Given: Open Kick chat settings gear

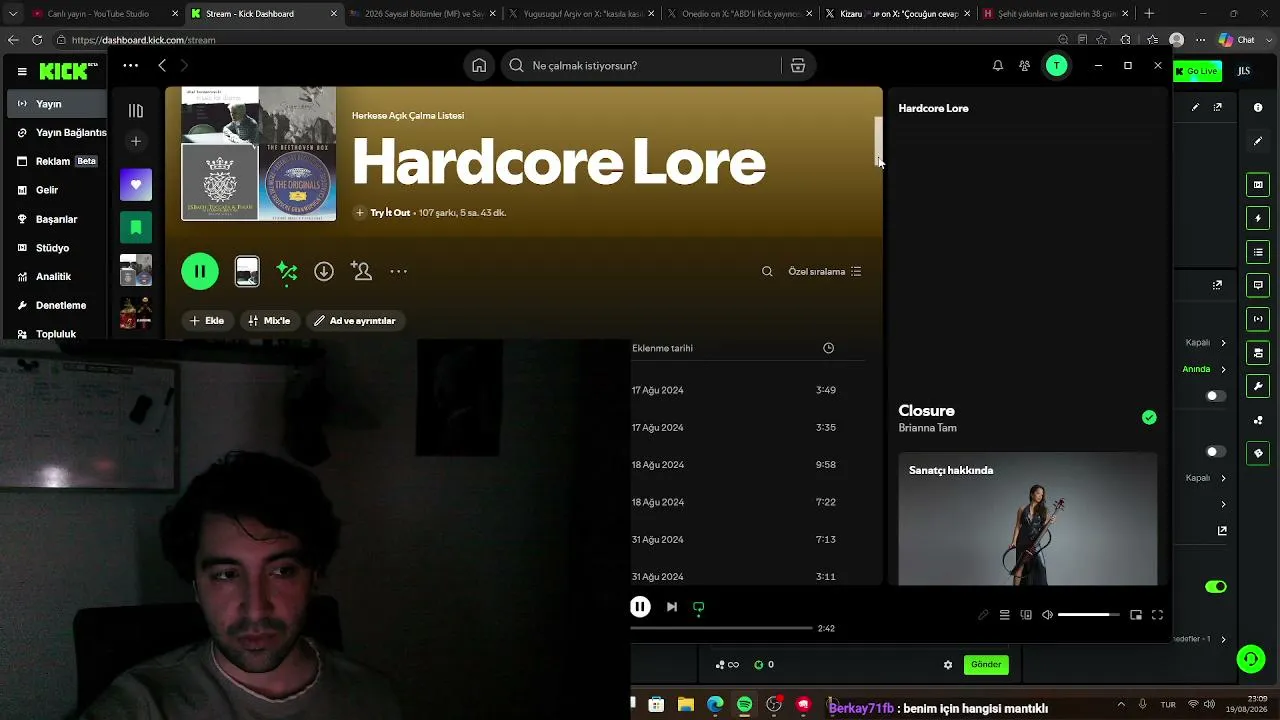Looking at the screenshot, I should pos(948,665).
